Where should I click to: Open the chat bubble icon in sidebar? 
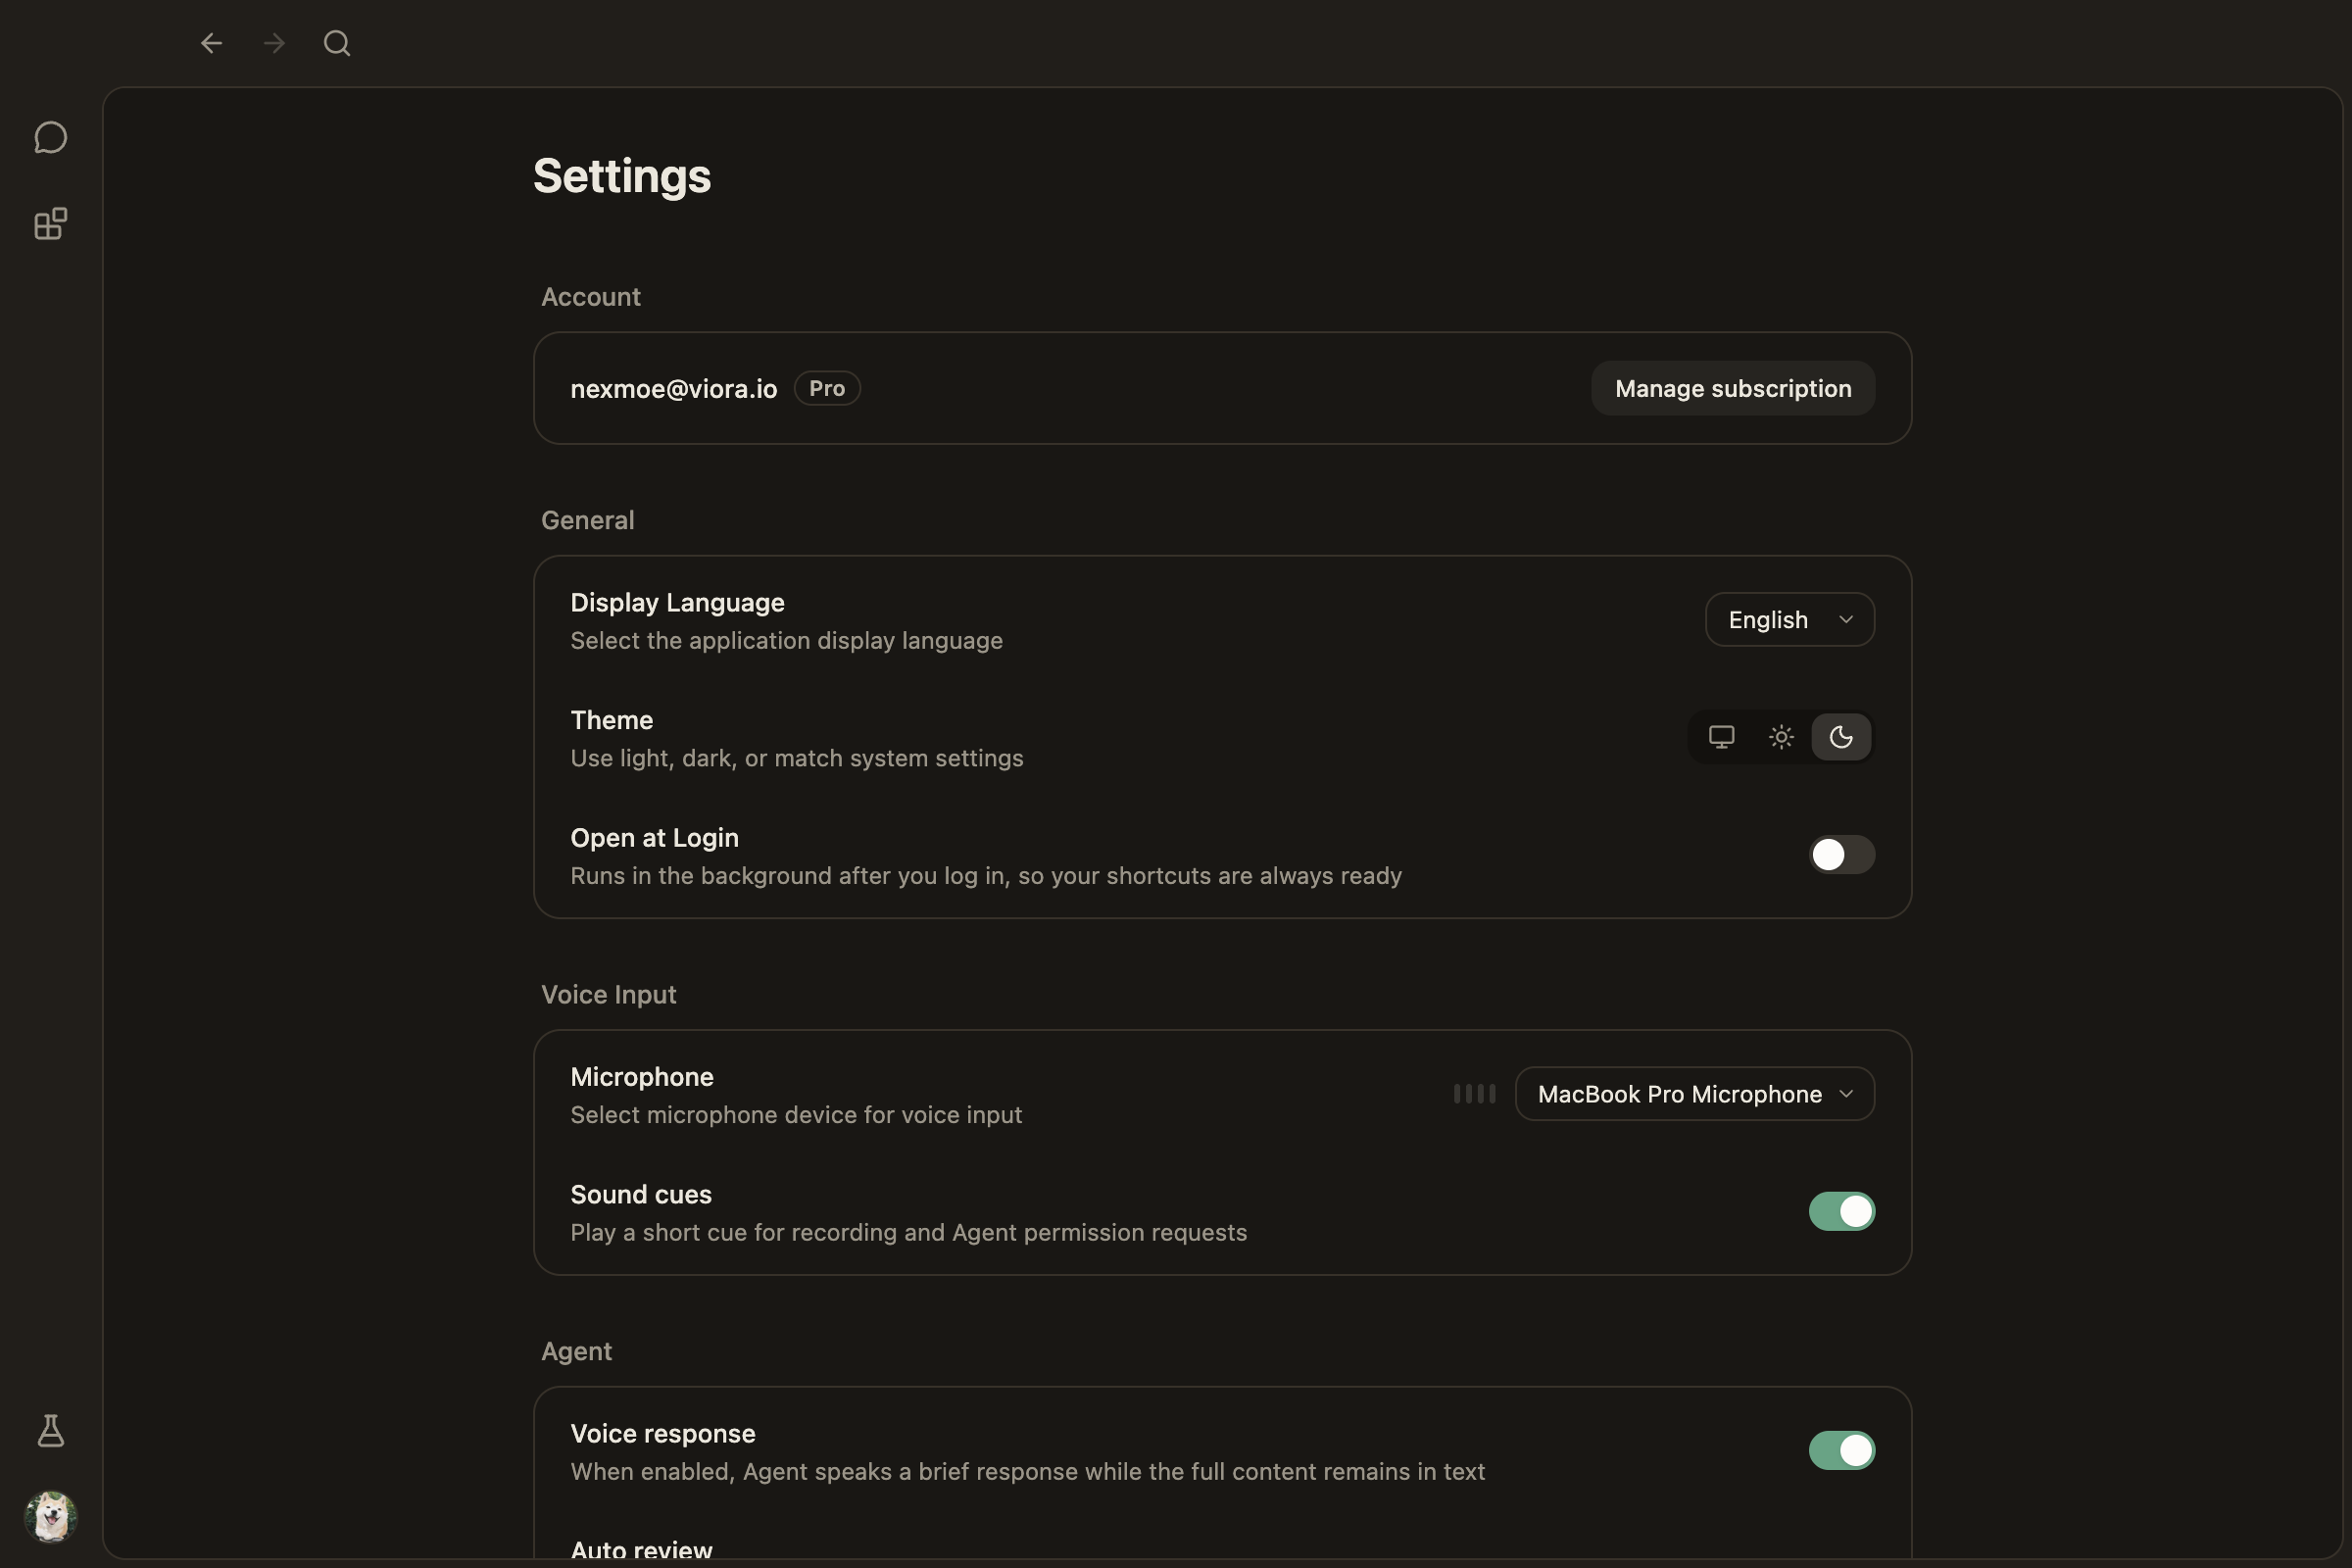pyautogui.click(x=51, y=138)
